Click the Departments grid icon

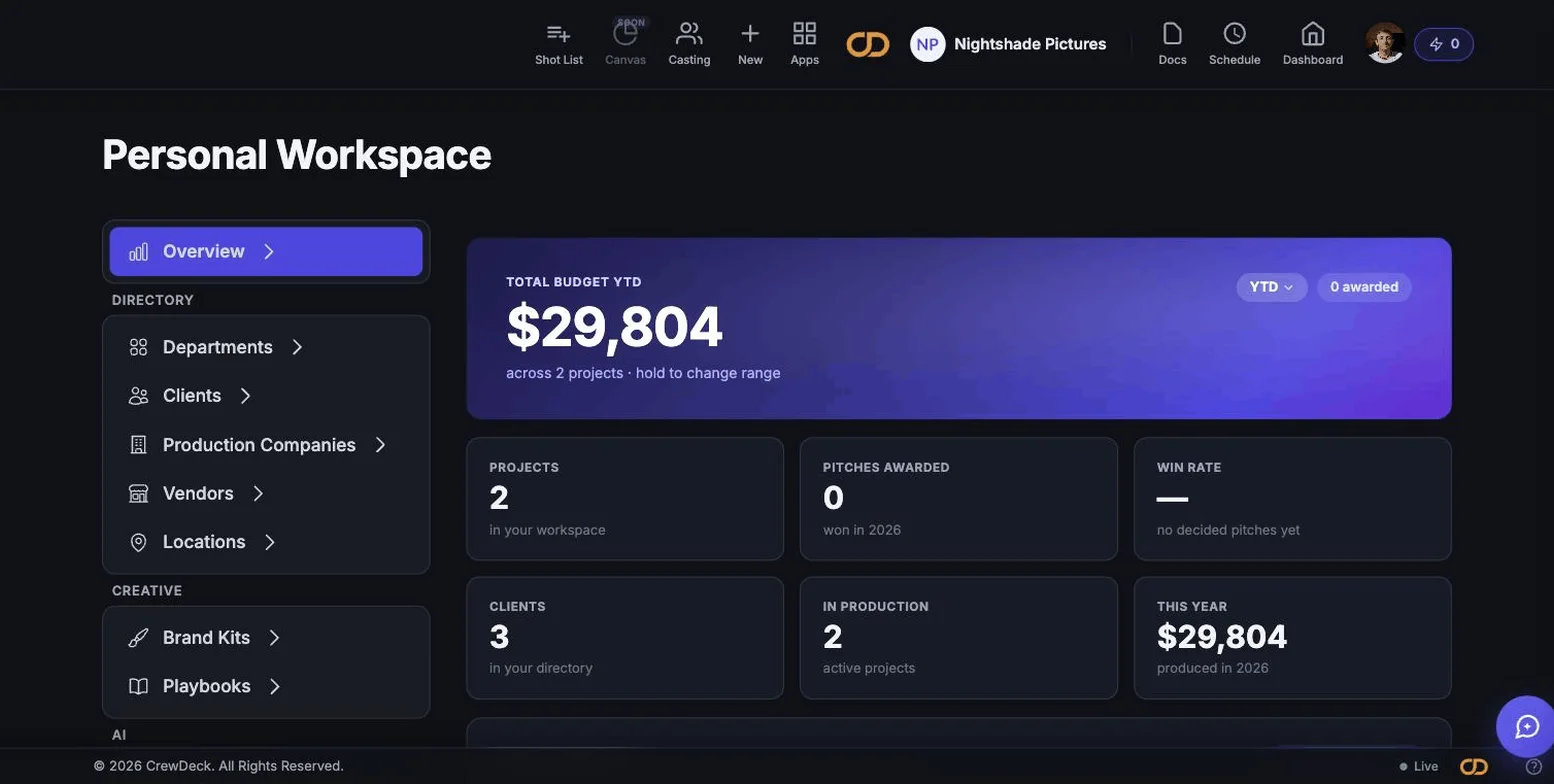[x=139, y=347]
